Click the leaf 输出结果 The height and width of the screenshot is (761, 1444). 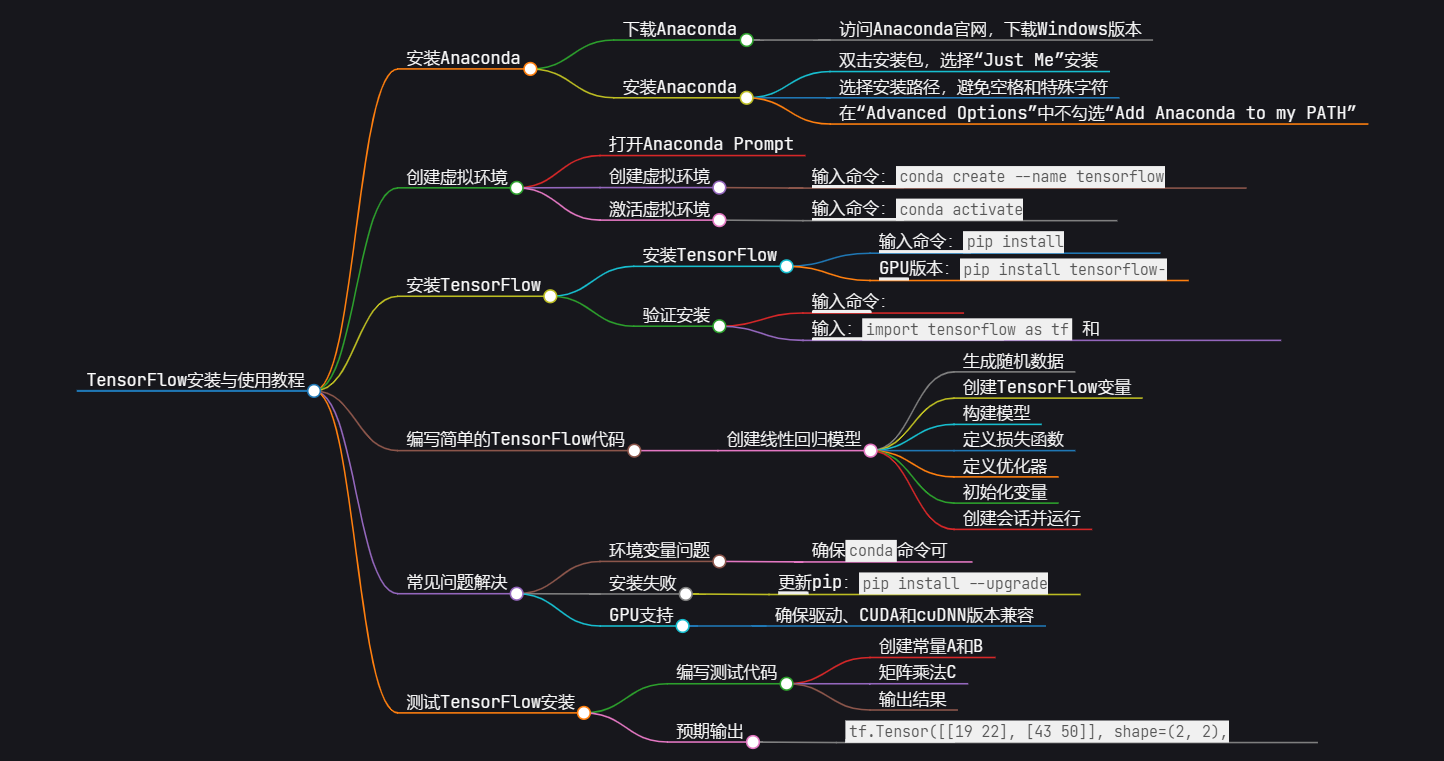click(912, 699)
